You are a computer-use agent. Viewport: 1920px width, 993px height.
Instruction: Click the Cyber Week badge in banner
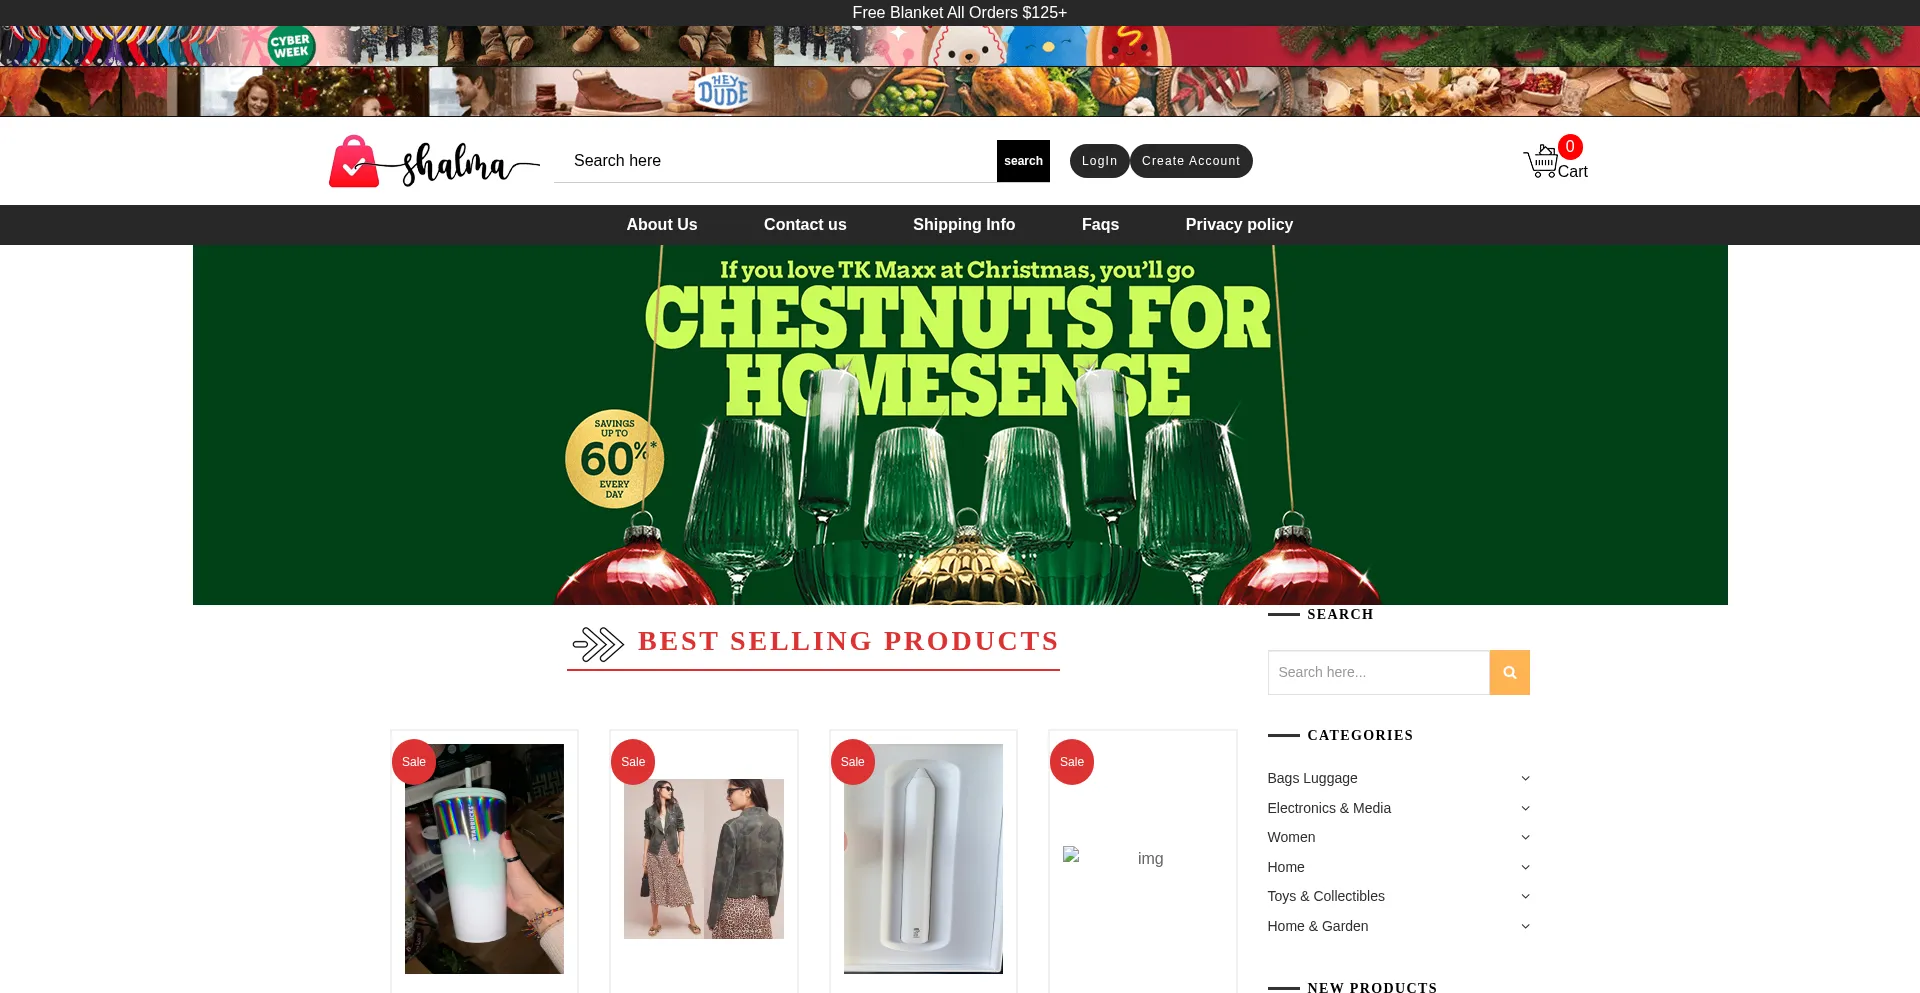tap(291, 46)
